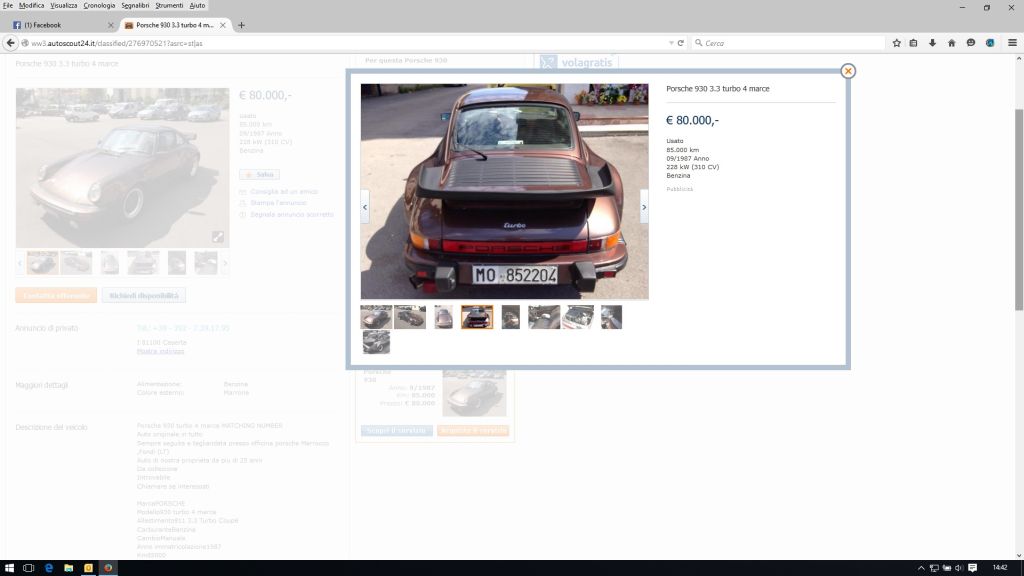Click the Pubblicità label in popup

pos(680,189)
